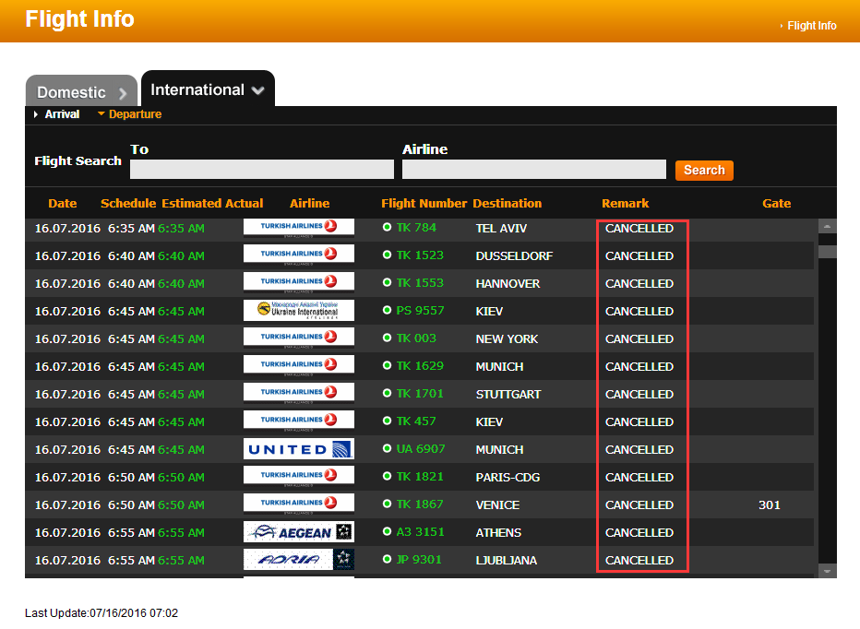Image resolution: width=860 pixels, height=629 pixels.
Task: Click Turkish Airlines logo for Venice flight
Action: click(x=298, y=504)
